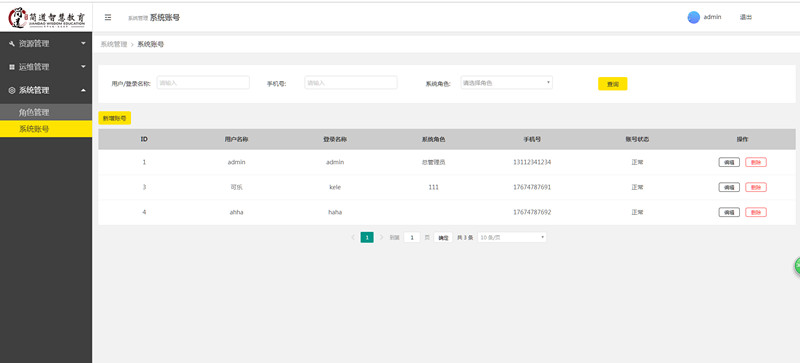The width and height of the screenshot is (800, 363).
Task: Open the 10 条/页 page size dropdown
Action: tap(512, 237)
